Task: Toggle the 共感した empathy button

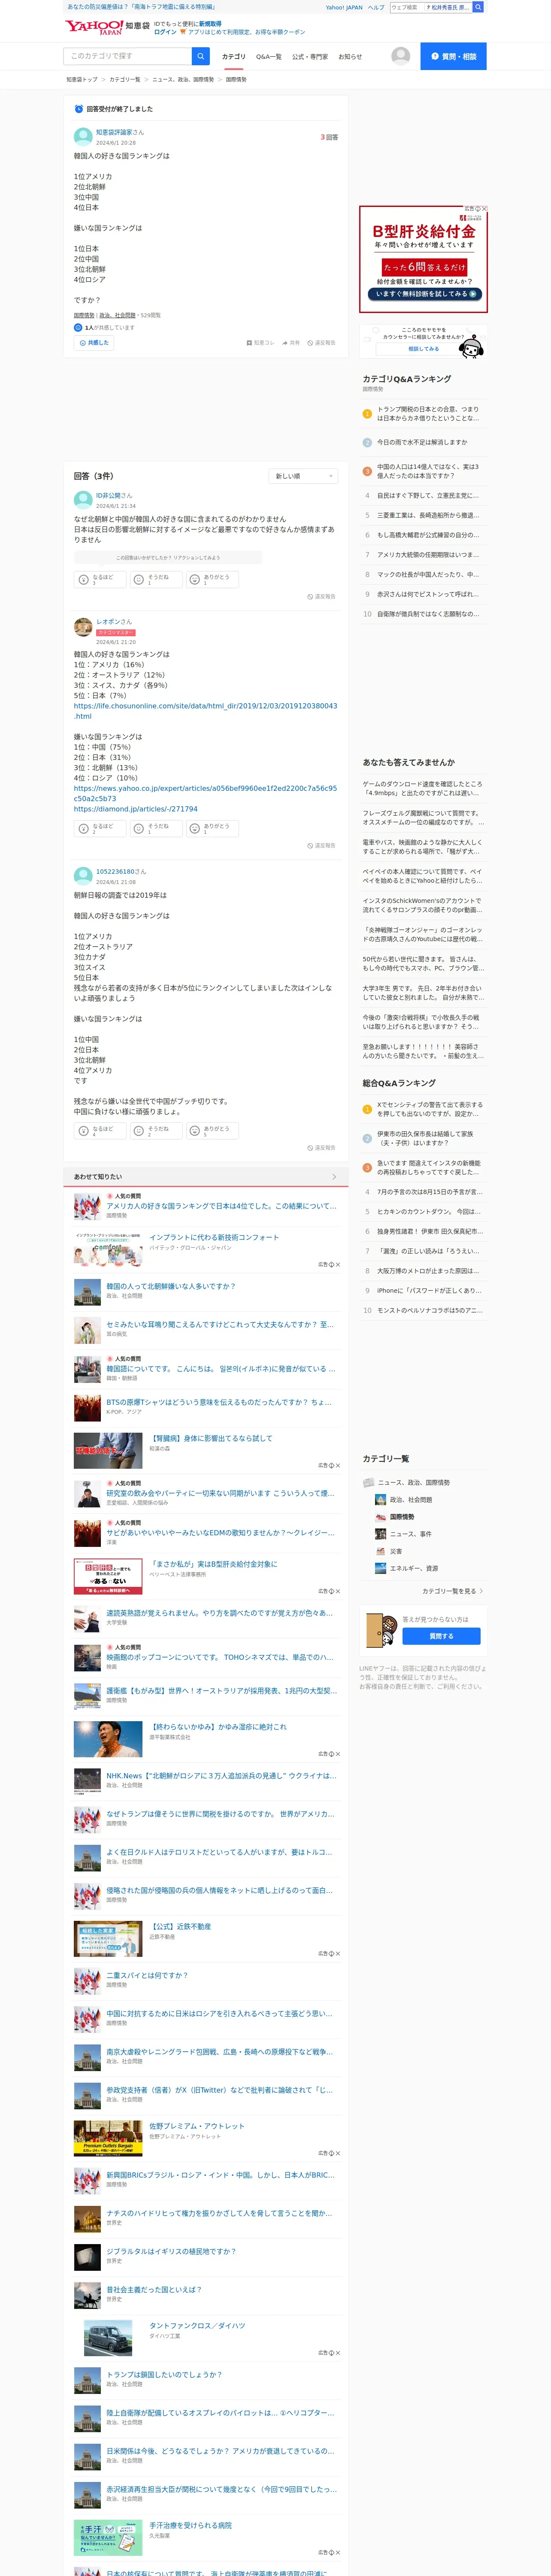Action: [x=94, y=343]
